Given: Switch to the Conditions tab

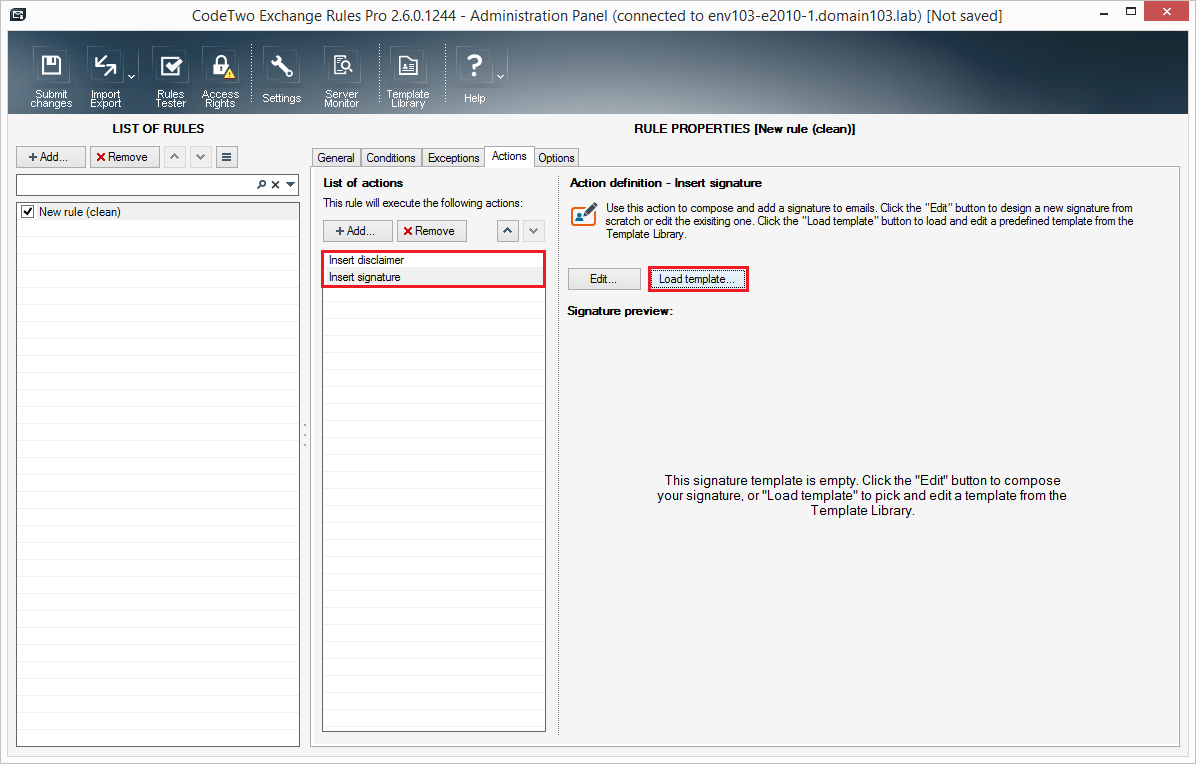Looking at the screenshot, I should click(391, 158).
